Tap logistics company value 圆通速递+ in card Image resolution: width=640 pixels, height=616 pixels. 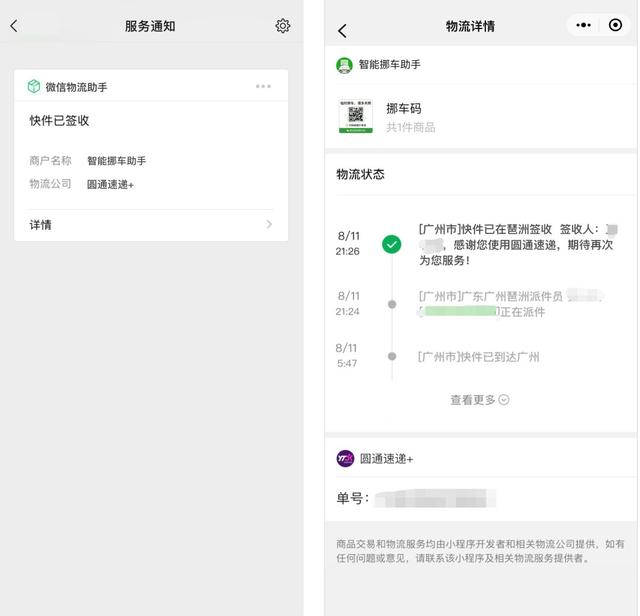[110, 185]
